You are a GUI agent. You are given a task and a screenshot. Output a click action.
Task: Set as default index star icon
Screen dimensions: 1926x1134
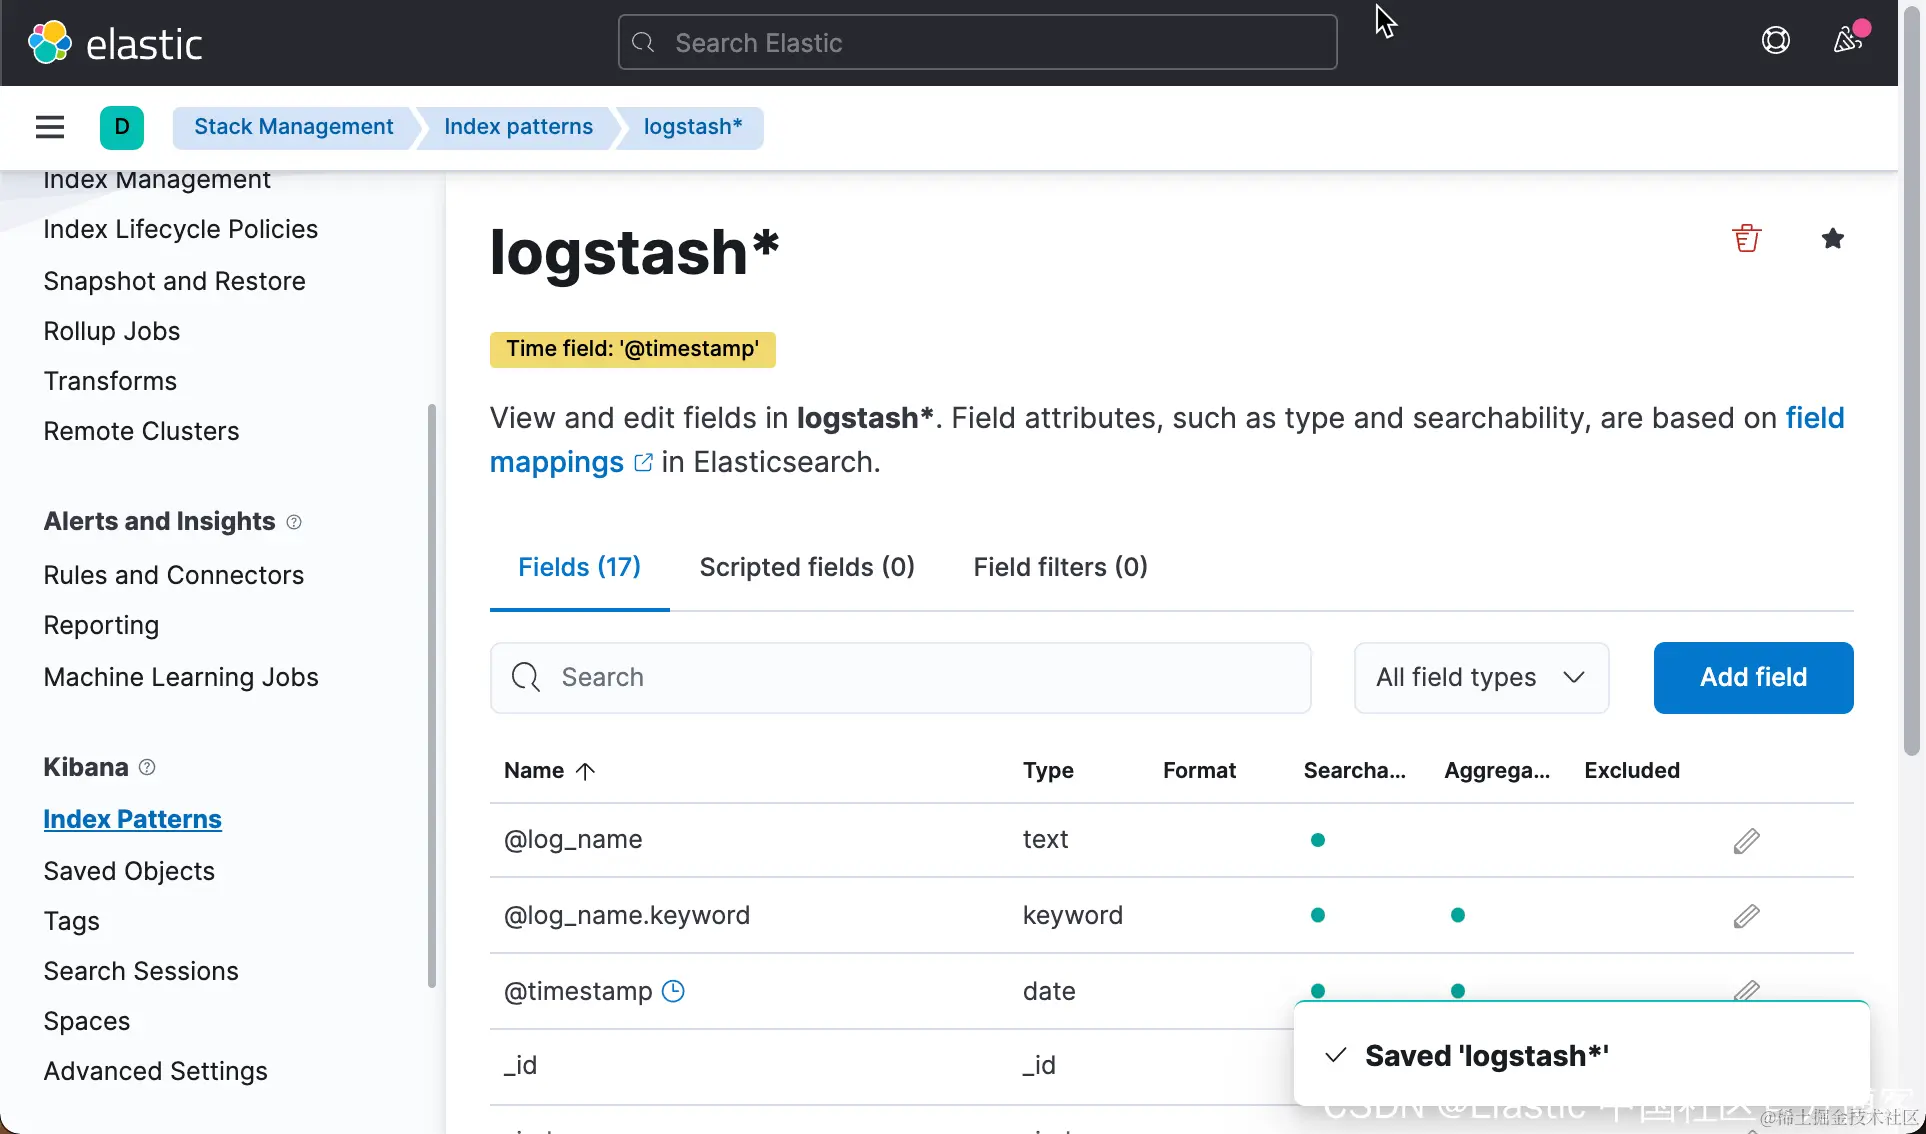tap(1832, 238)
